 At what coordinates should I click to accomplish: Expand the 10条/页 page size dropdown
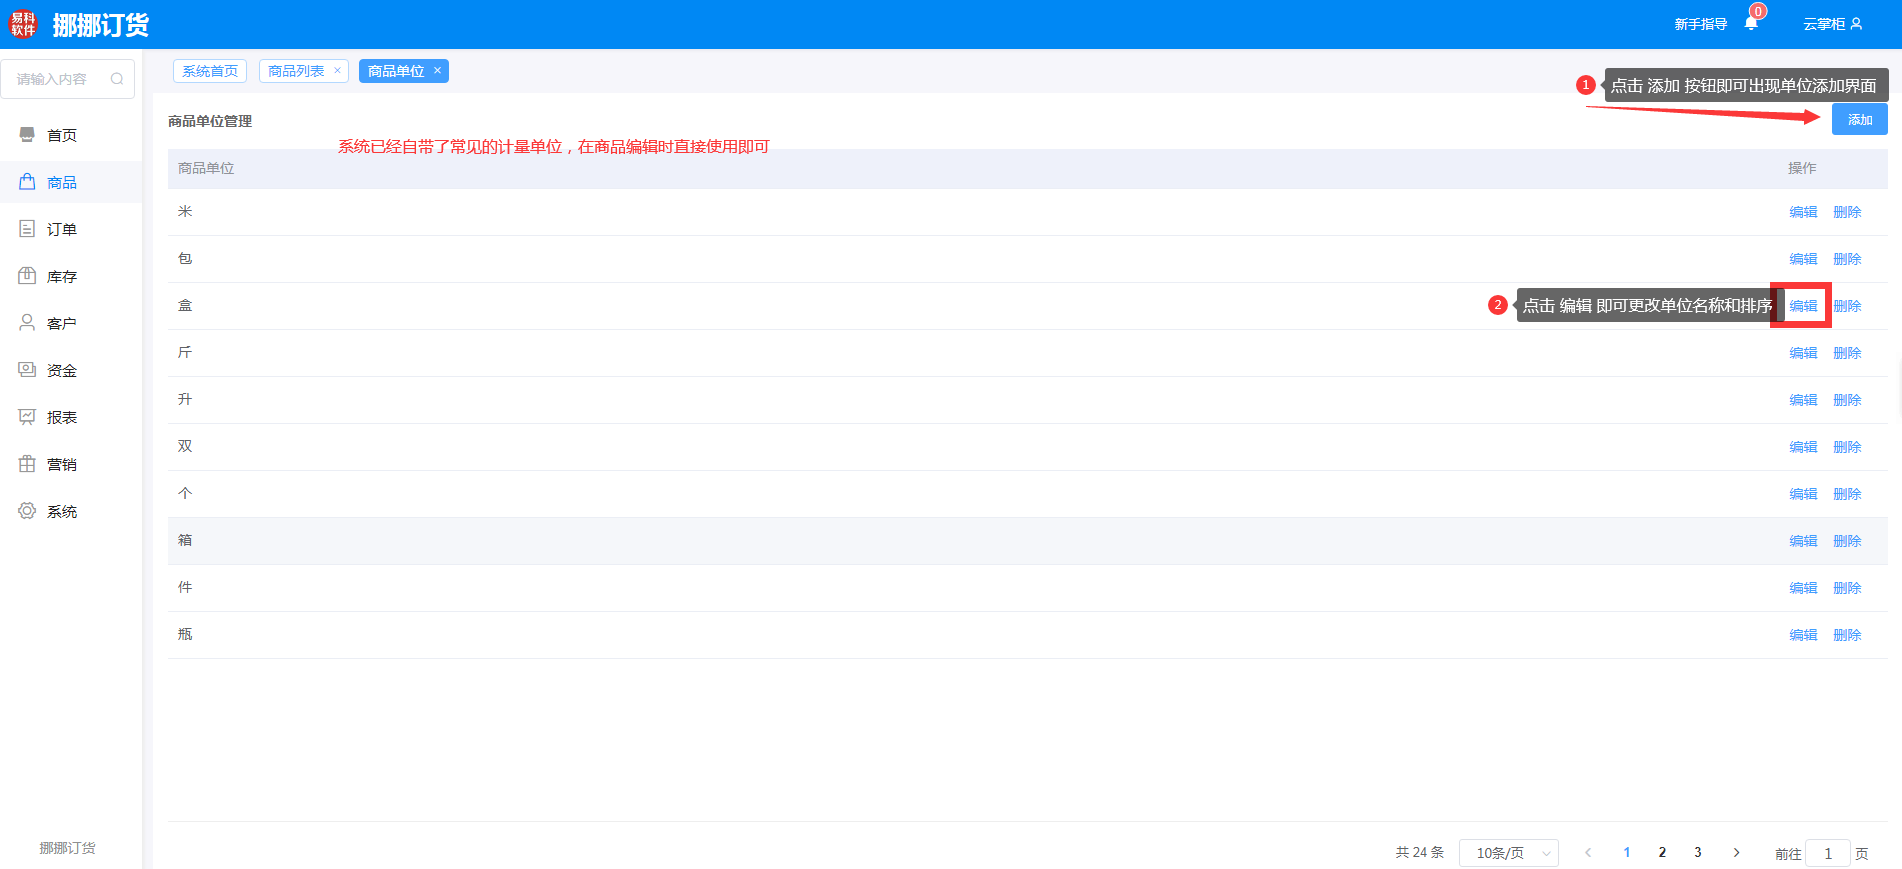point(1508,853)
